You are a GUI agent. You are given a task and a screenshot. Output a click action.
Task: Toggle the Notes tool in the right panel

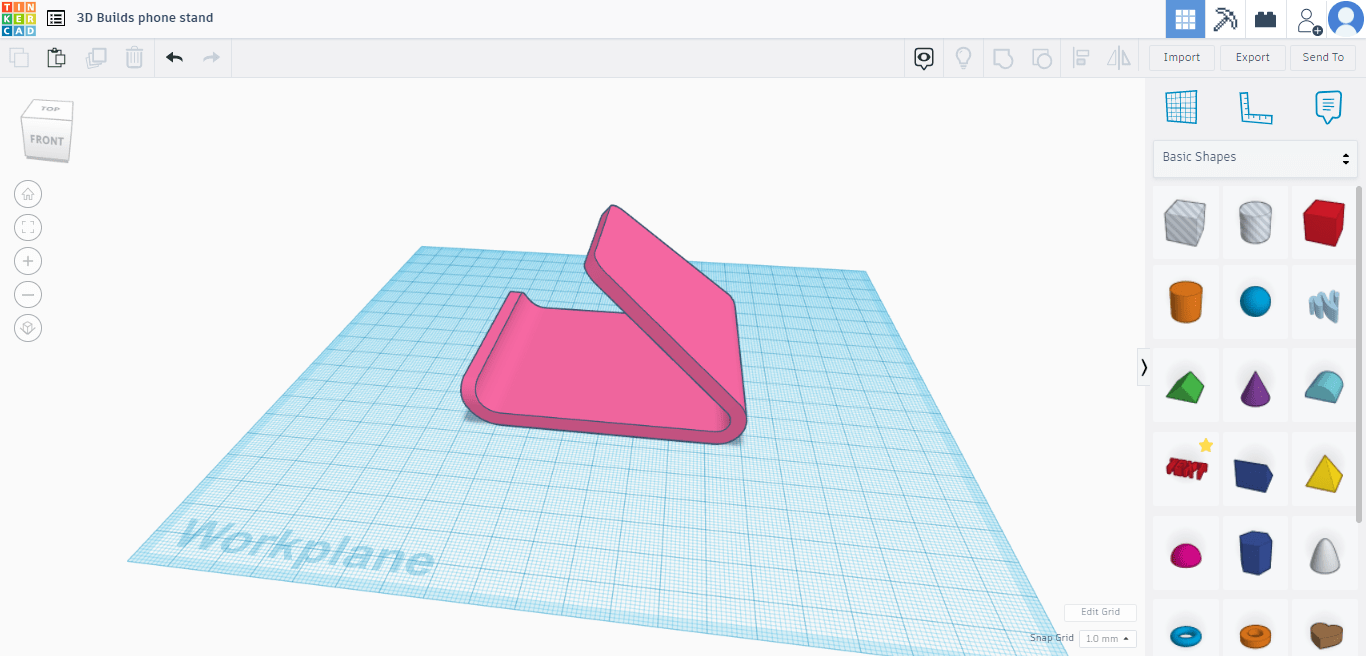[x=1328, y=107]
